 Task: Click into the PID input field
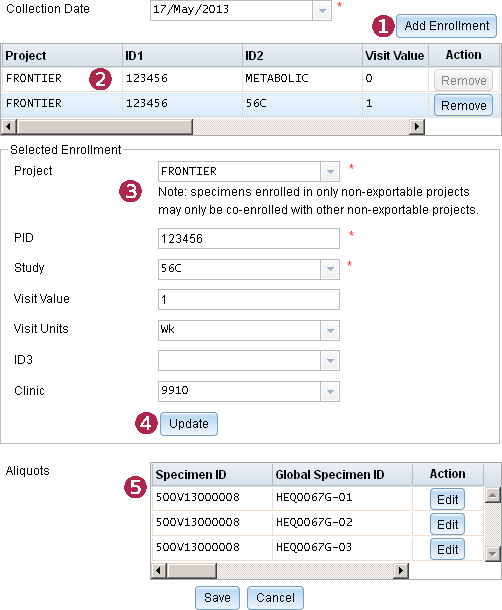pyautogui.click(x=249, y=238)
